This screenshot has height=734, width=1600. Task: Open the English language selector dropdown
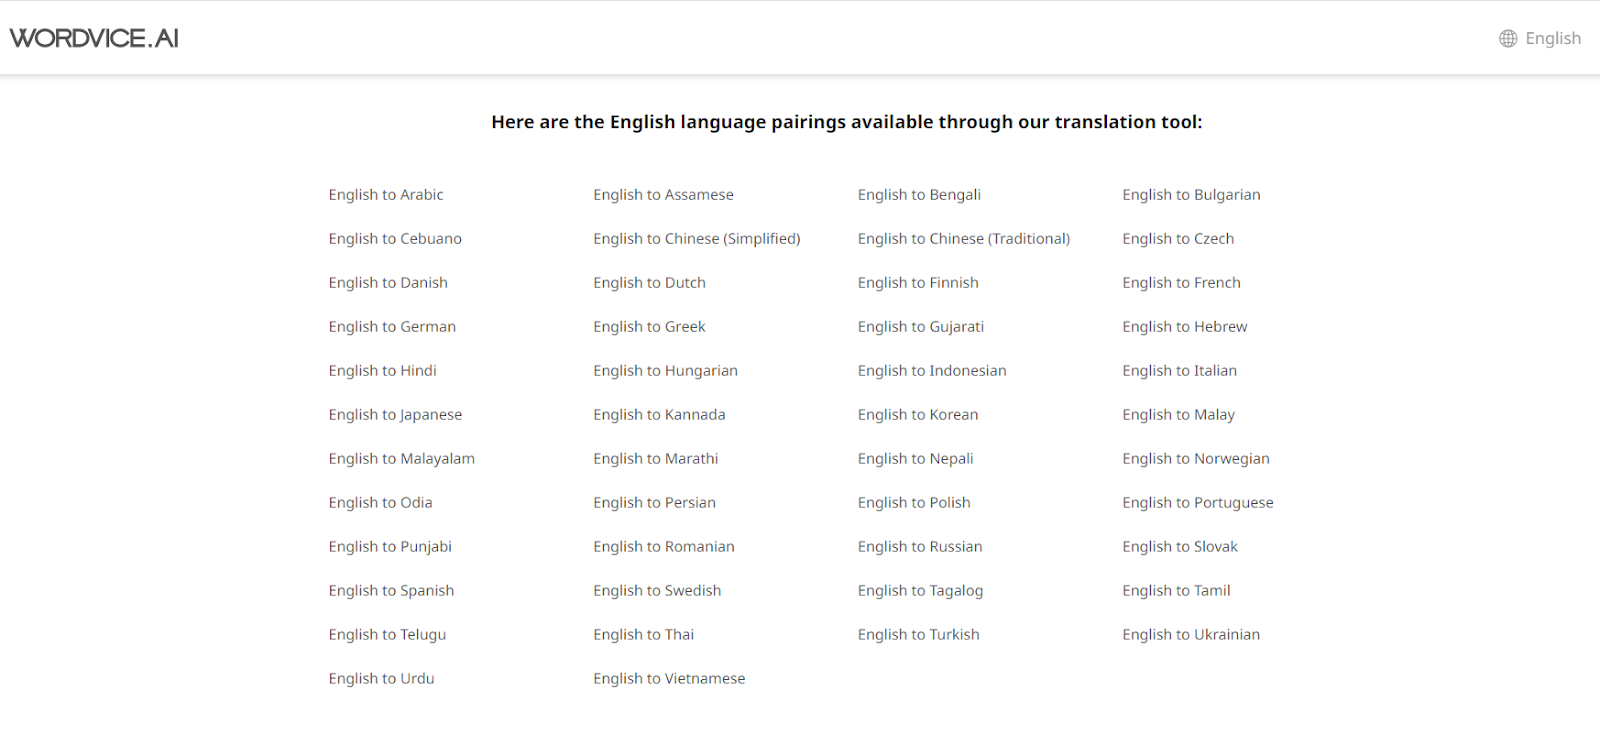pos(1552,39)
